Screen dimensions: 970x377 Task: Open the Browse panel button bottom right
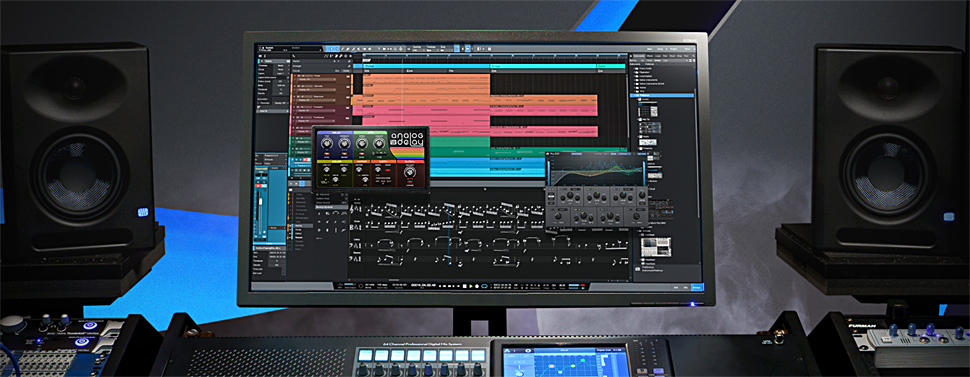point(696,287)
